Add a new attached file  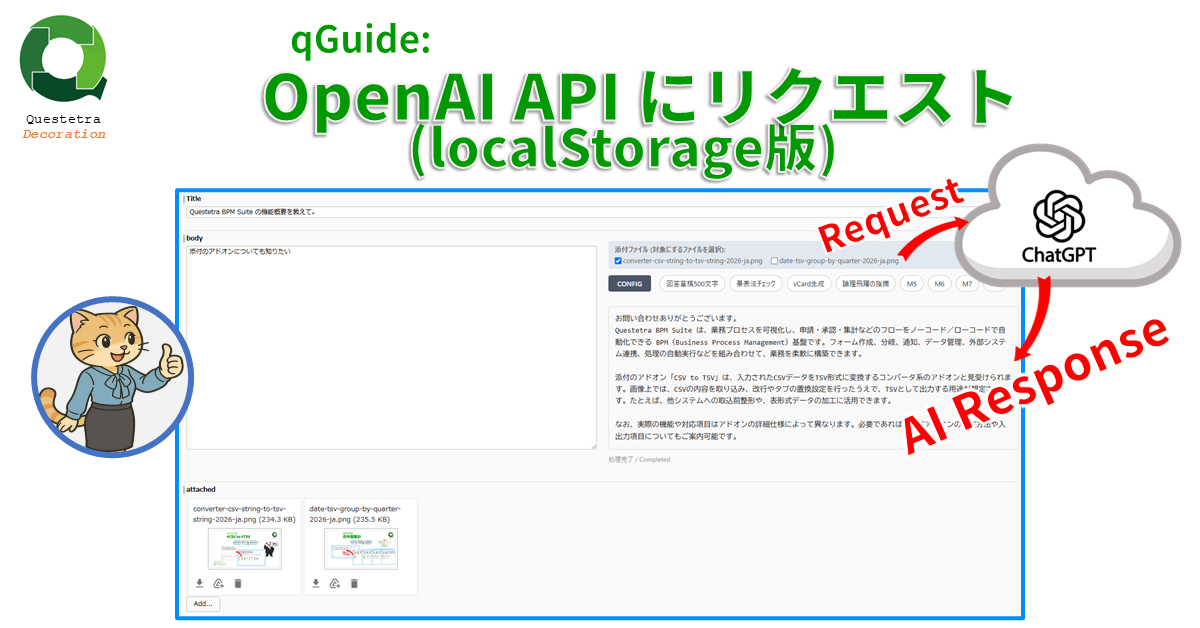[x=203, y=604]
